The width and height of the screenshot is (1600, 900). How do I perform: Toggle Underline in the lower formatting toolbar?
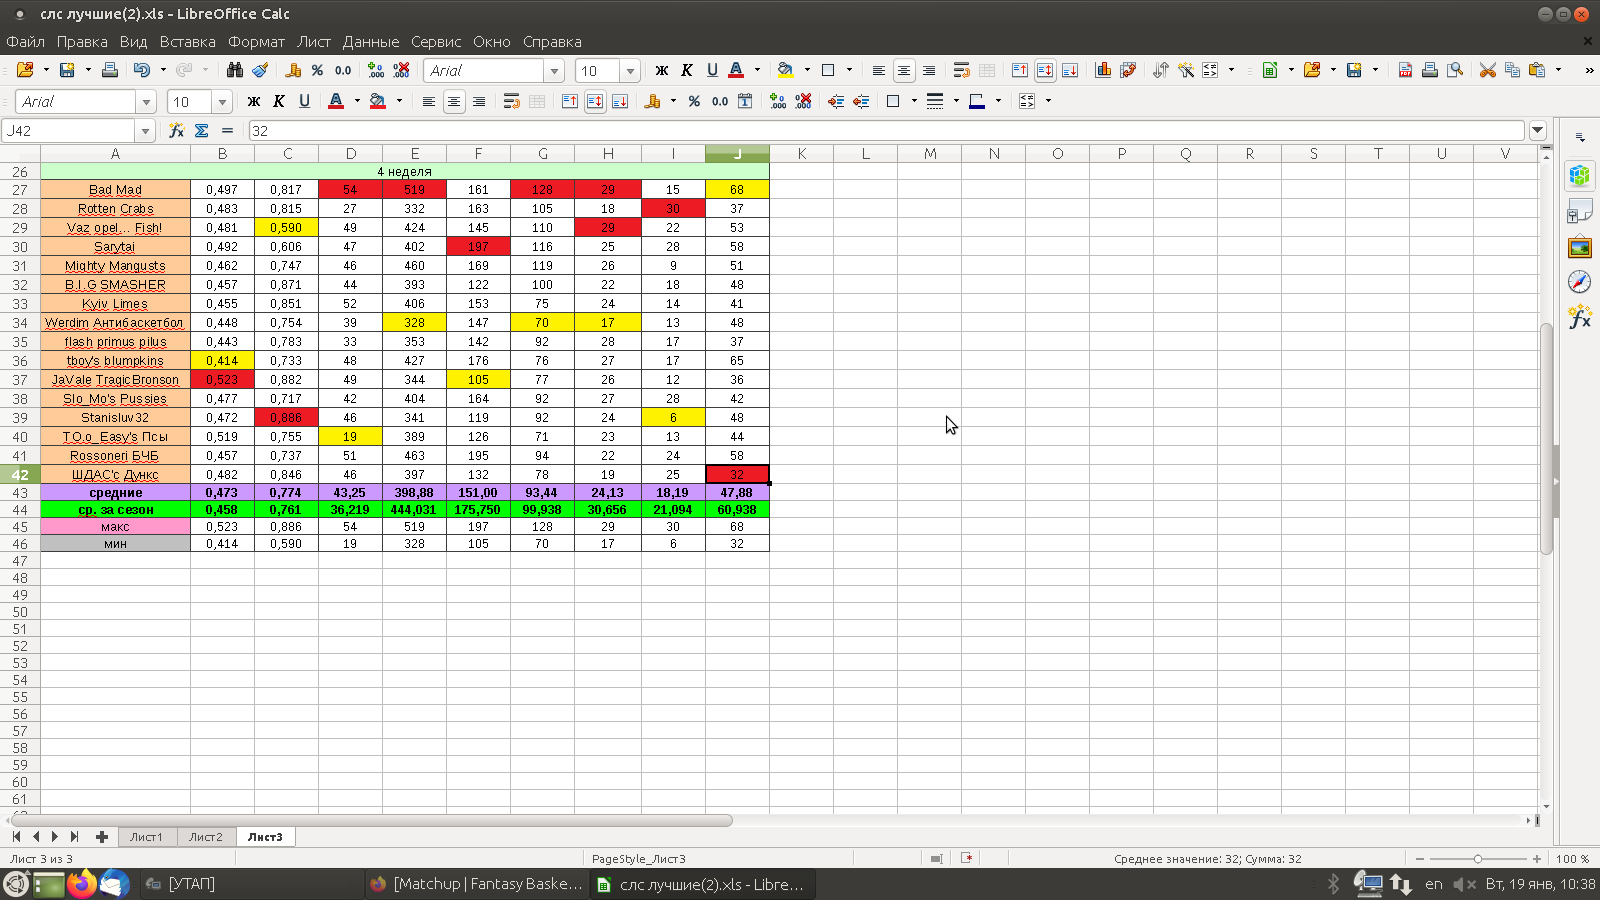click(x=305, y=101)
